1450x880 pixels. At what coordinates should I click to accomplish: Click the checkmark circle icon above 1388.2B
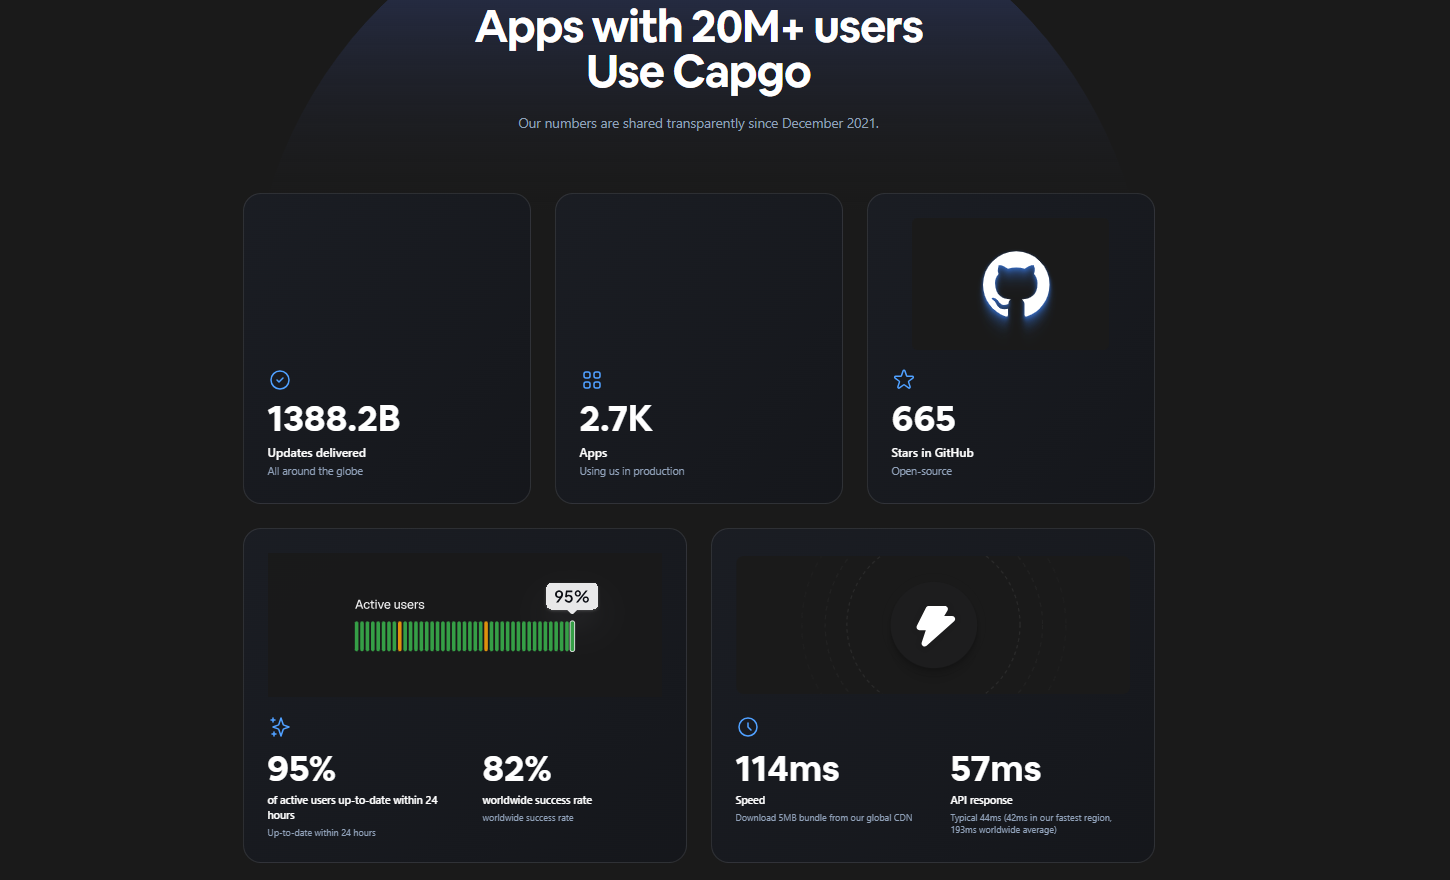tap(280, 380)
